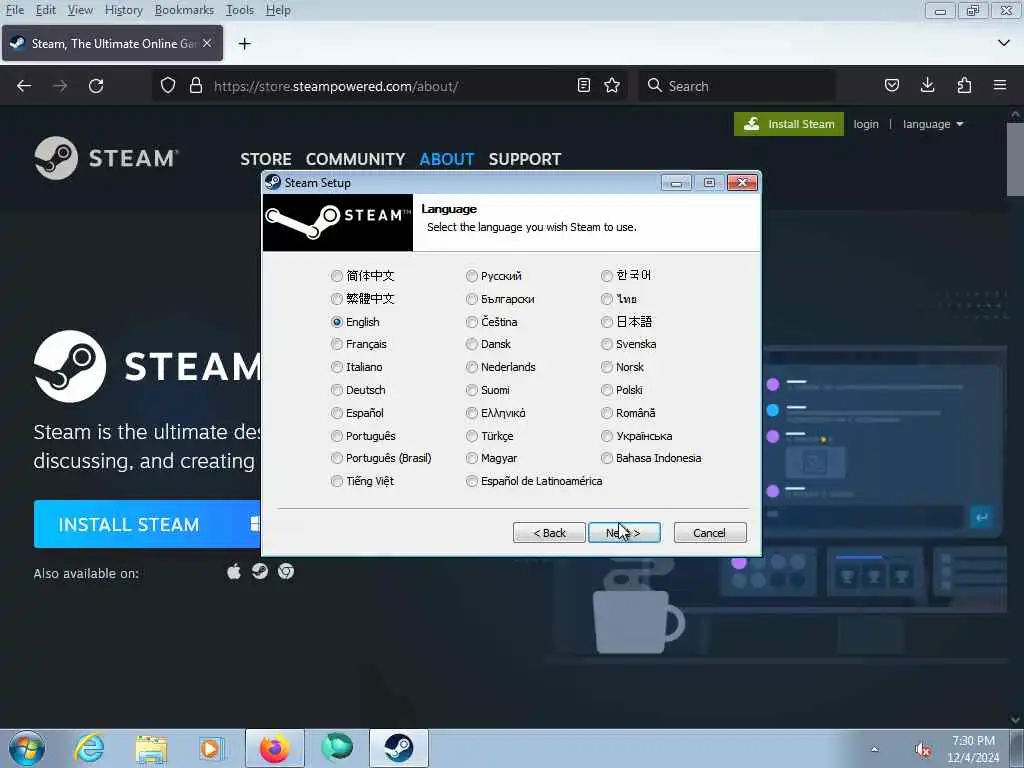Click the page vertical scrollbar thumb
Viewport: 1024px width, 768px height.
[1015, 159]
